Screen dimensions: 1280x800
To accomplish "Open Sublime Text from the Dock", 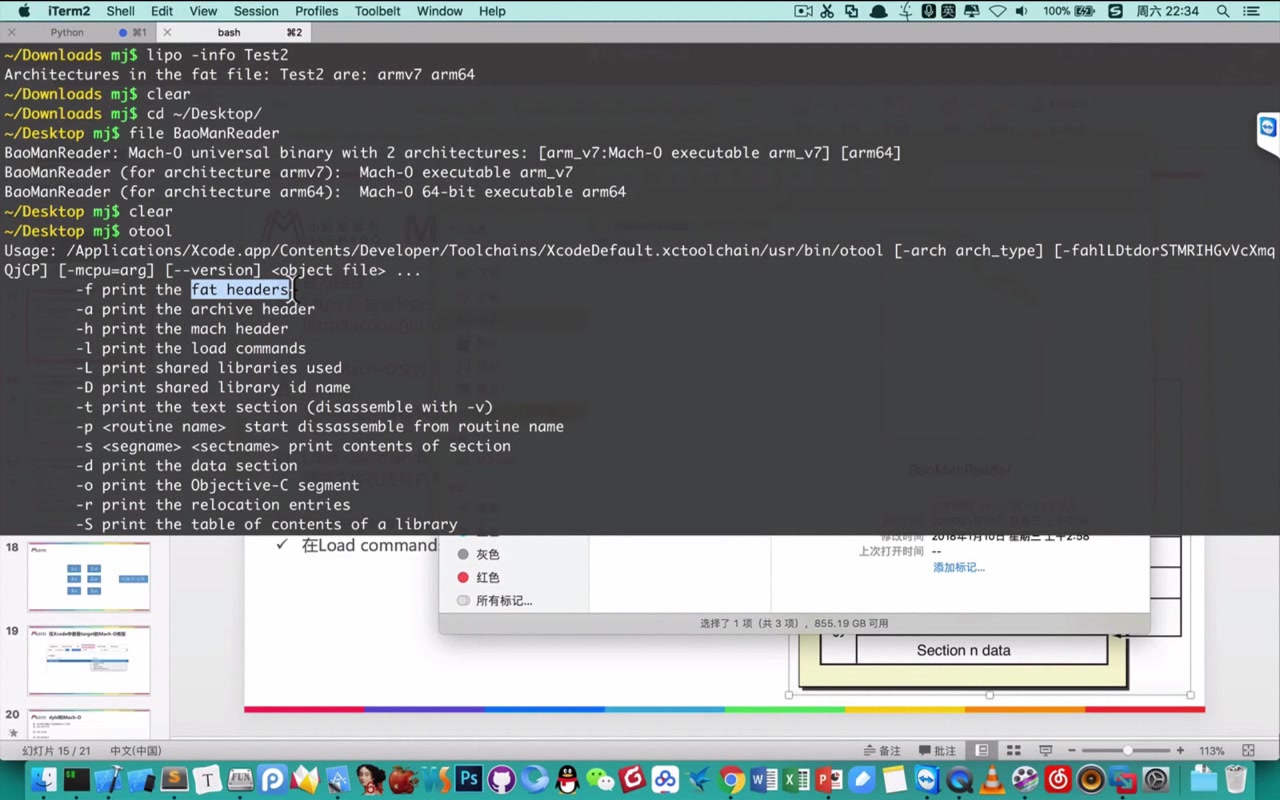I will 174,779.
